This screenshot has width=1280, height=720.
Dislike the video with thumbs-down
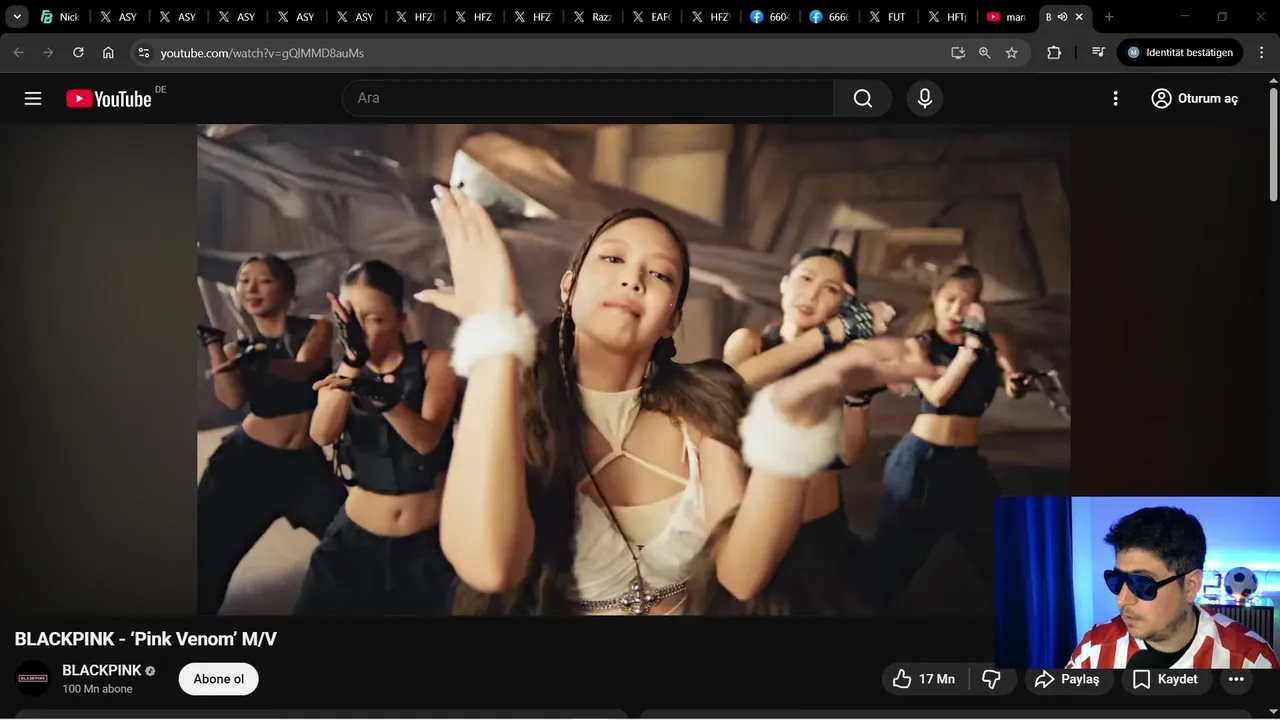992,679
